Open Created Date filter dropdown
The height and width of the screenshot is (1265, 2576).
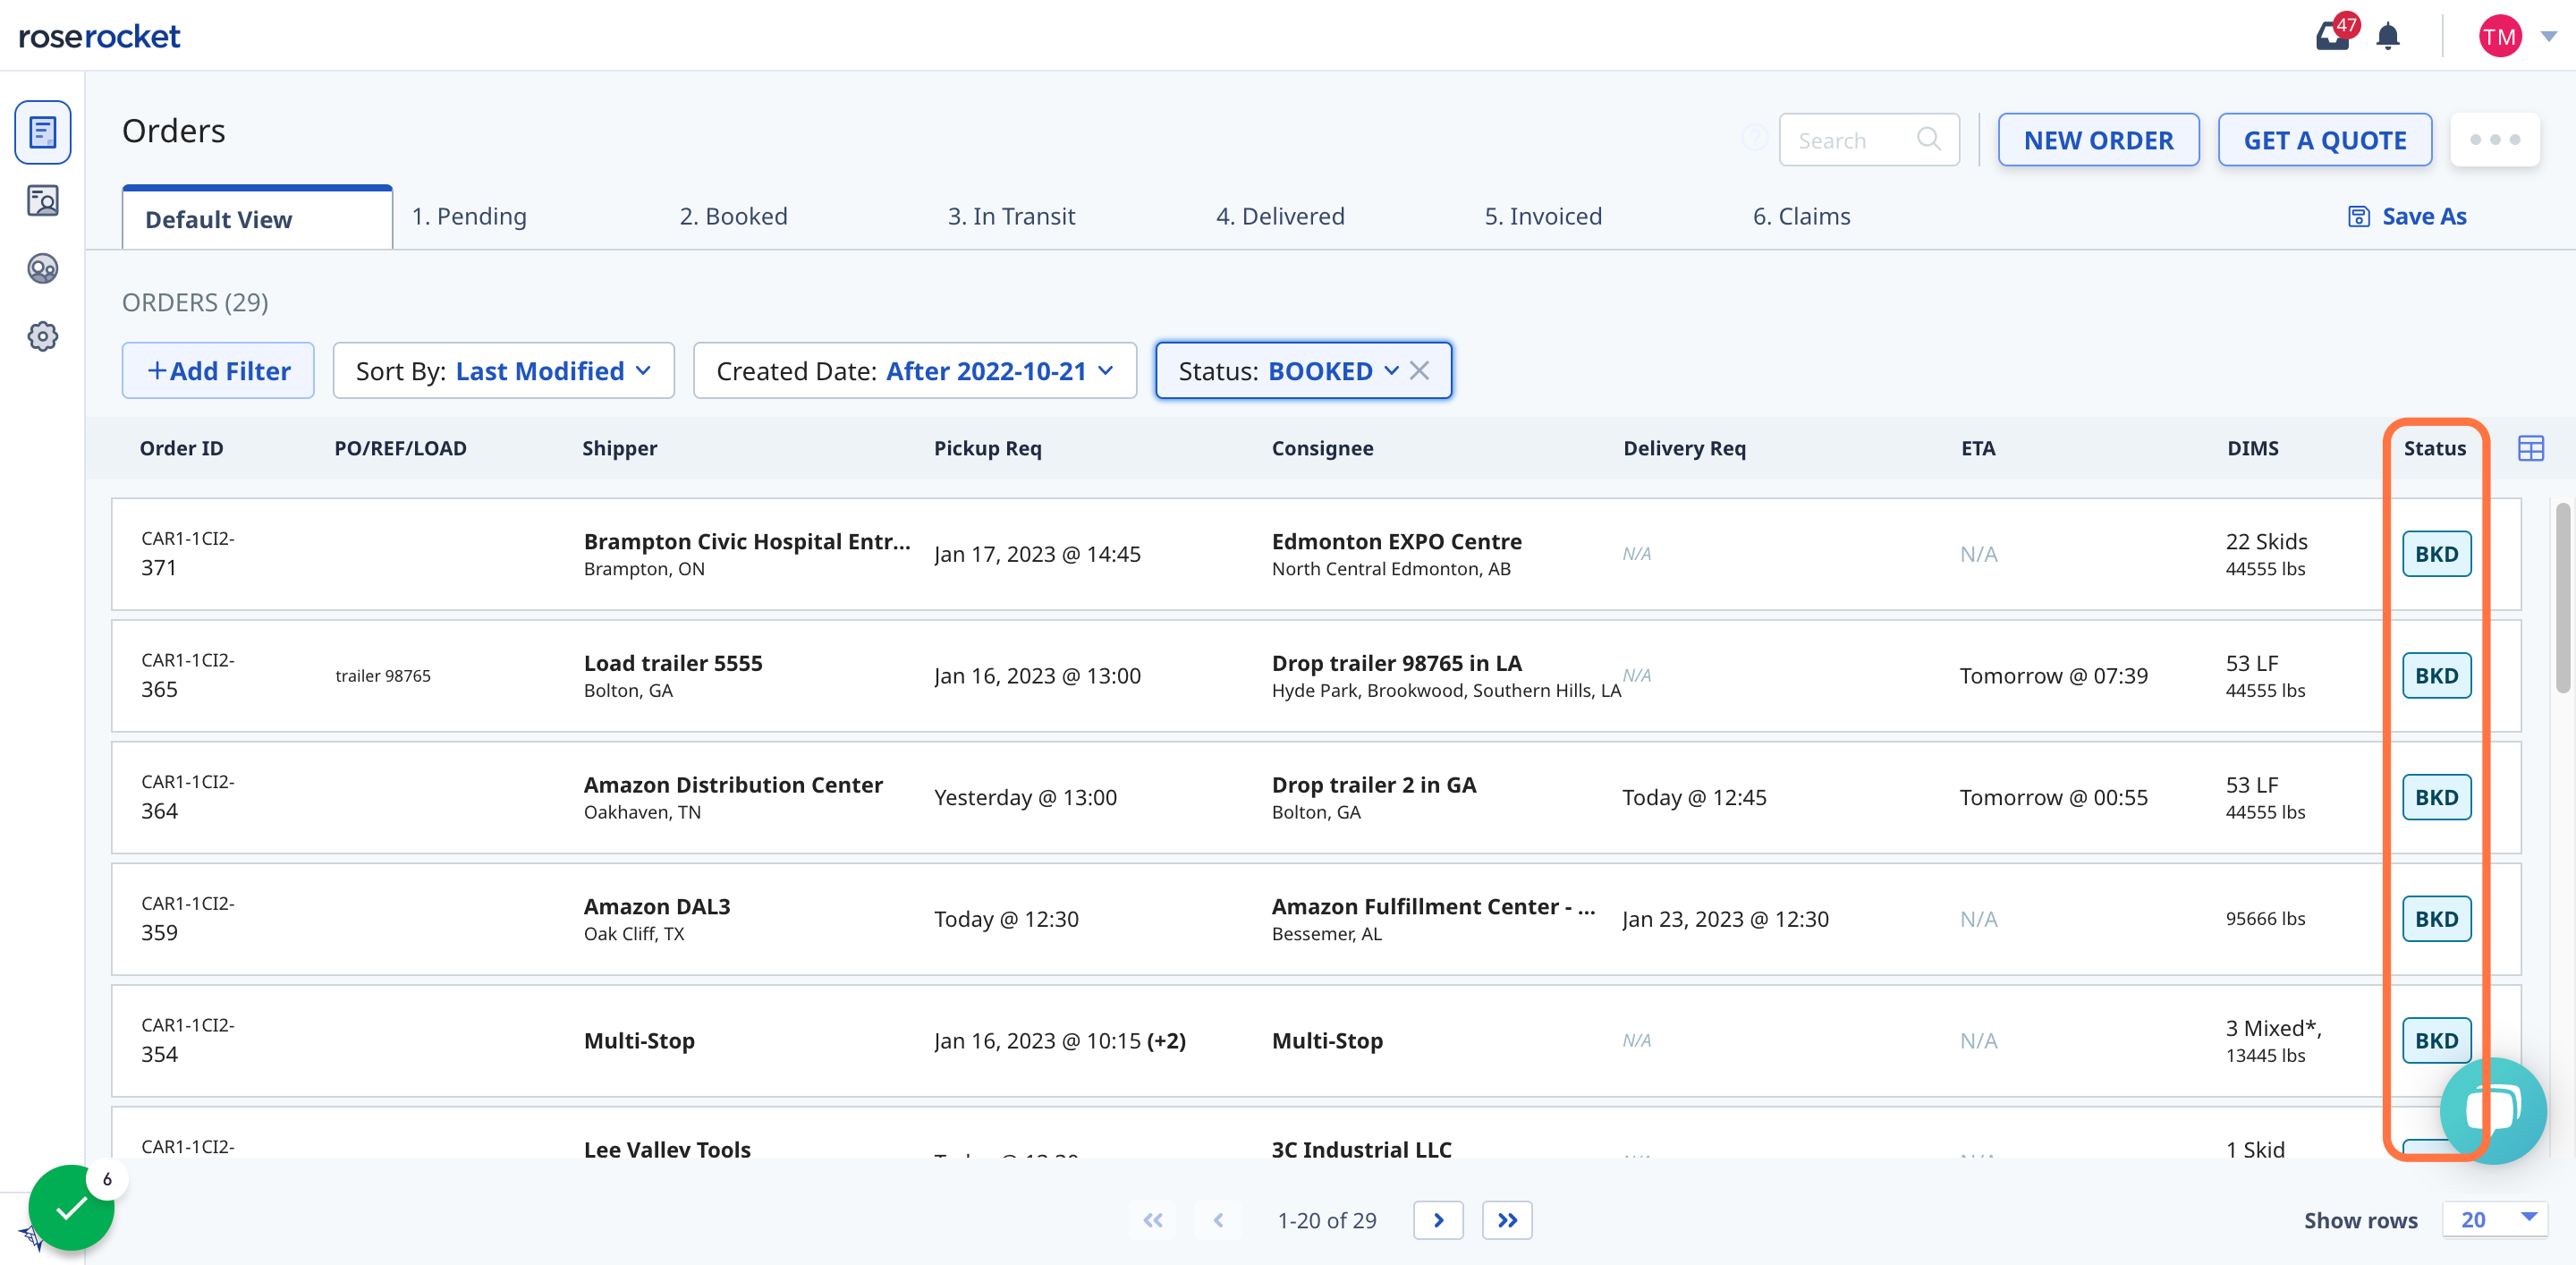[915, 371]
